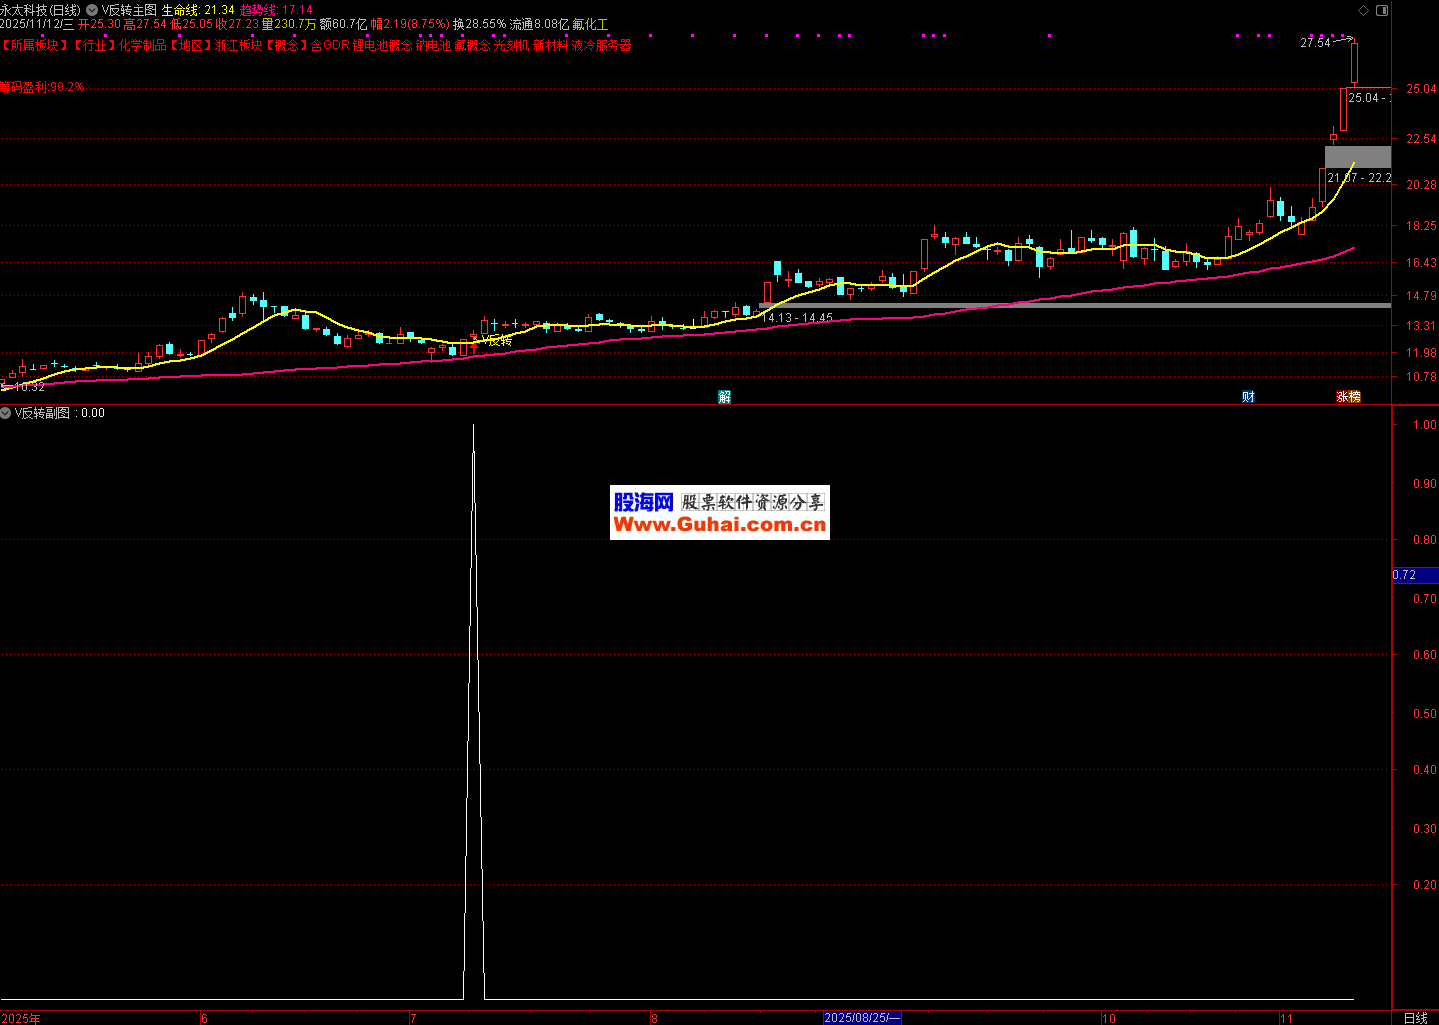Click the 解 event marker icon
The width and height of the screenshot is (1439, 1025).
click(x=725, y=397)
